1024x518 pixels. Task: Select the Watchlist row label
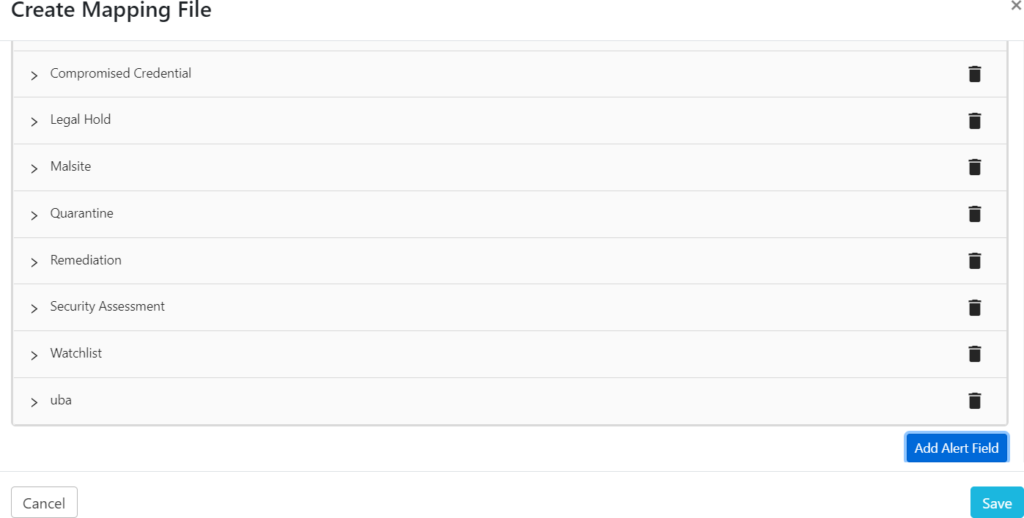(x=76, y=353)
